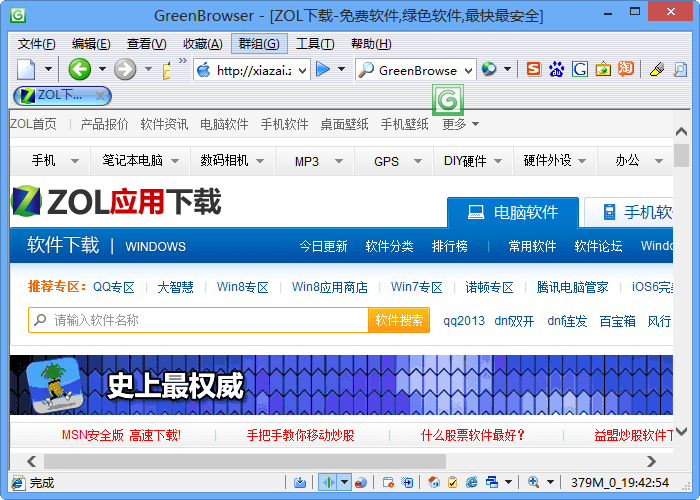Click the popup blocker window icon
This screenshot has height=500, width=700.
[388, 483]
